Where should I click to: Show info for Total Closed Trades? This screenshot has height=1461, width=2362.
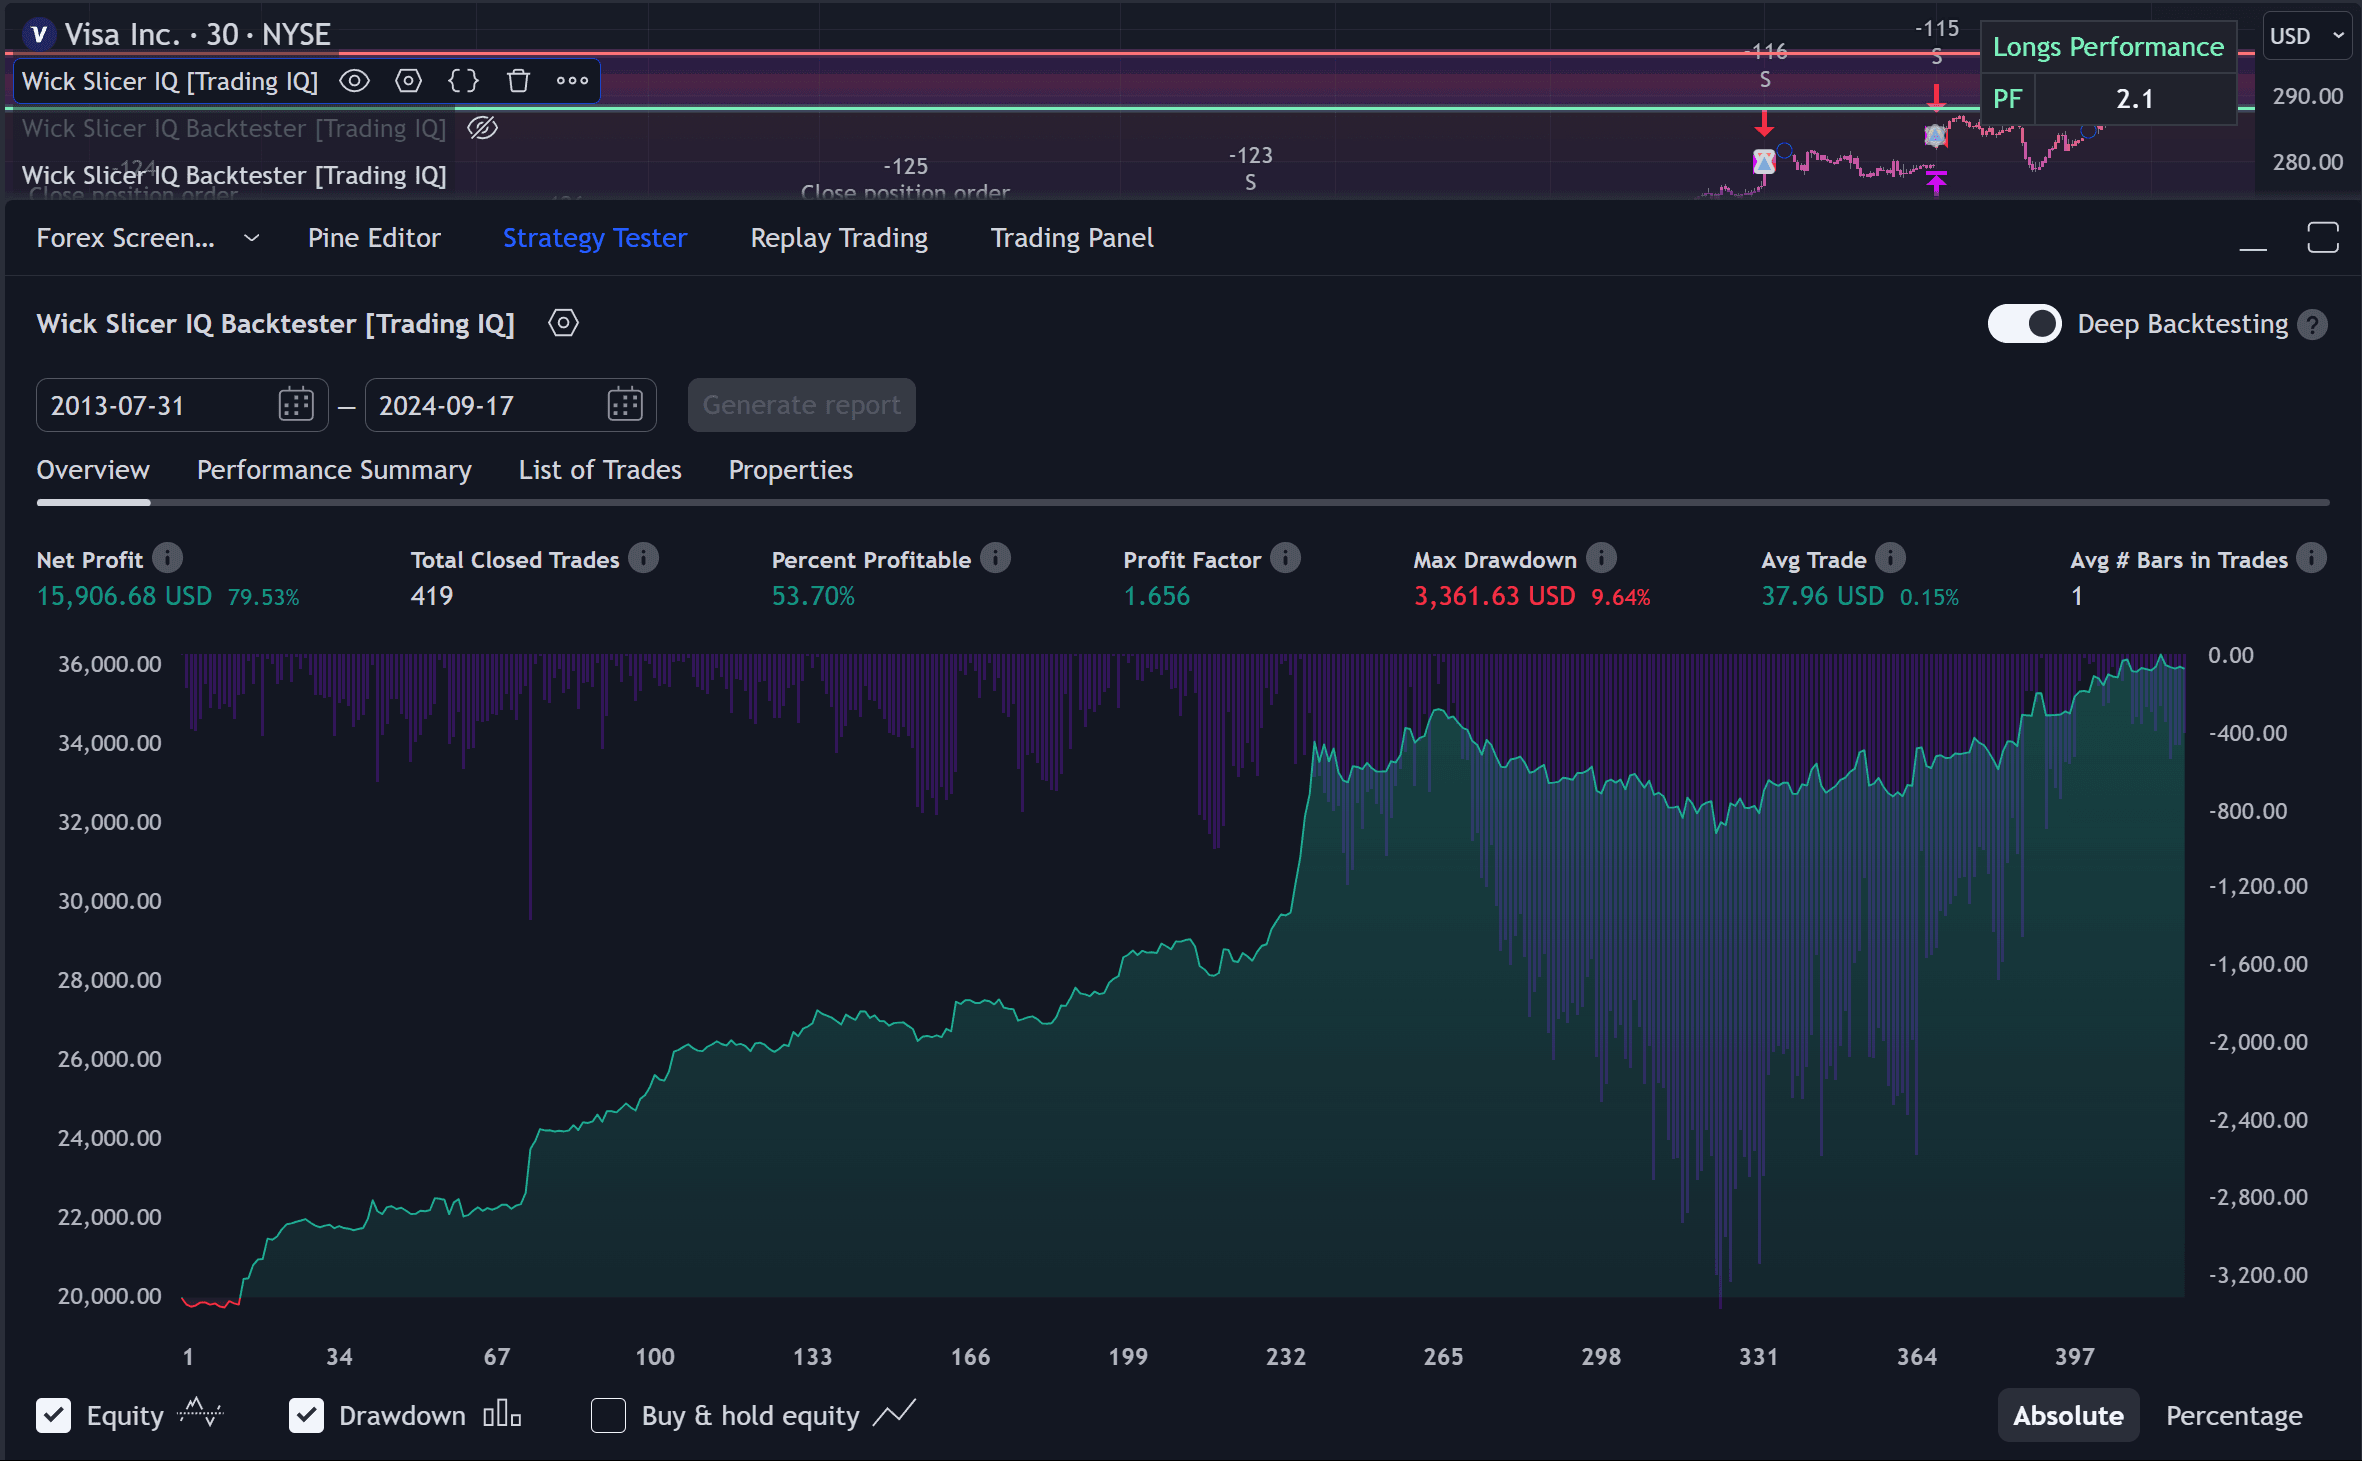[644, 558]
